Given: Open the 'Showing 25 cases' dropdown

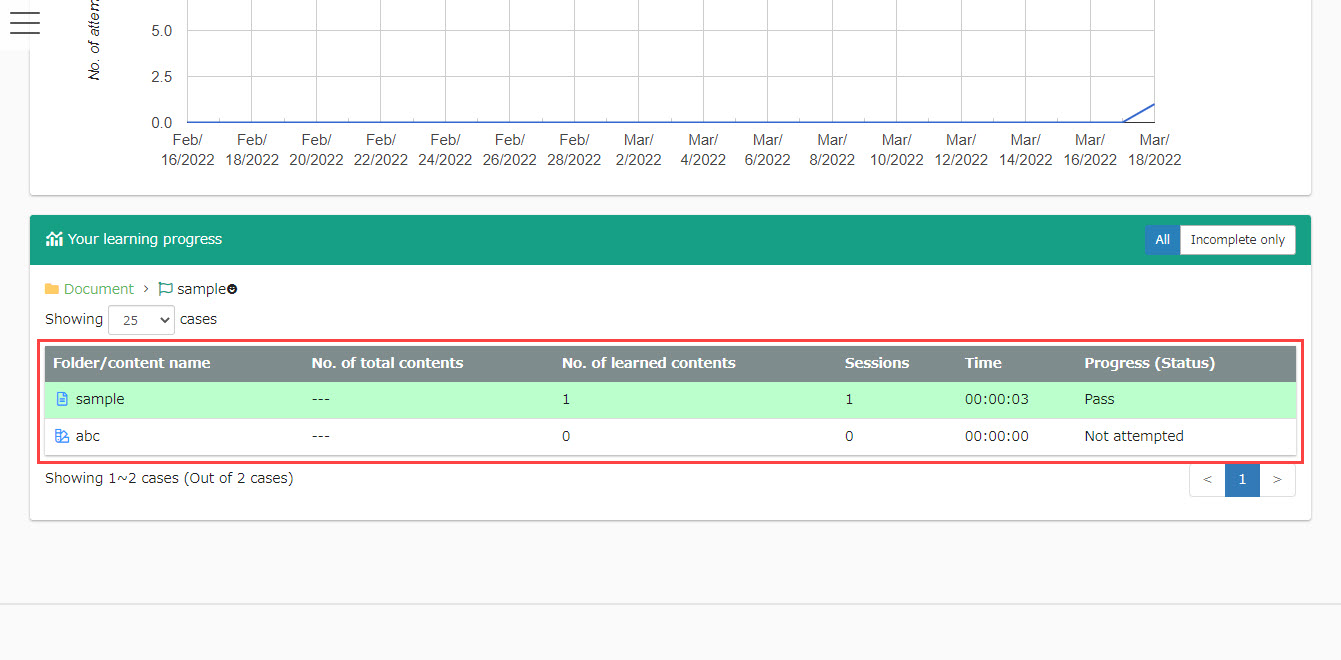Looking at the screenshot, I should pyautogui.click(x=141, y=320).
